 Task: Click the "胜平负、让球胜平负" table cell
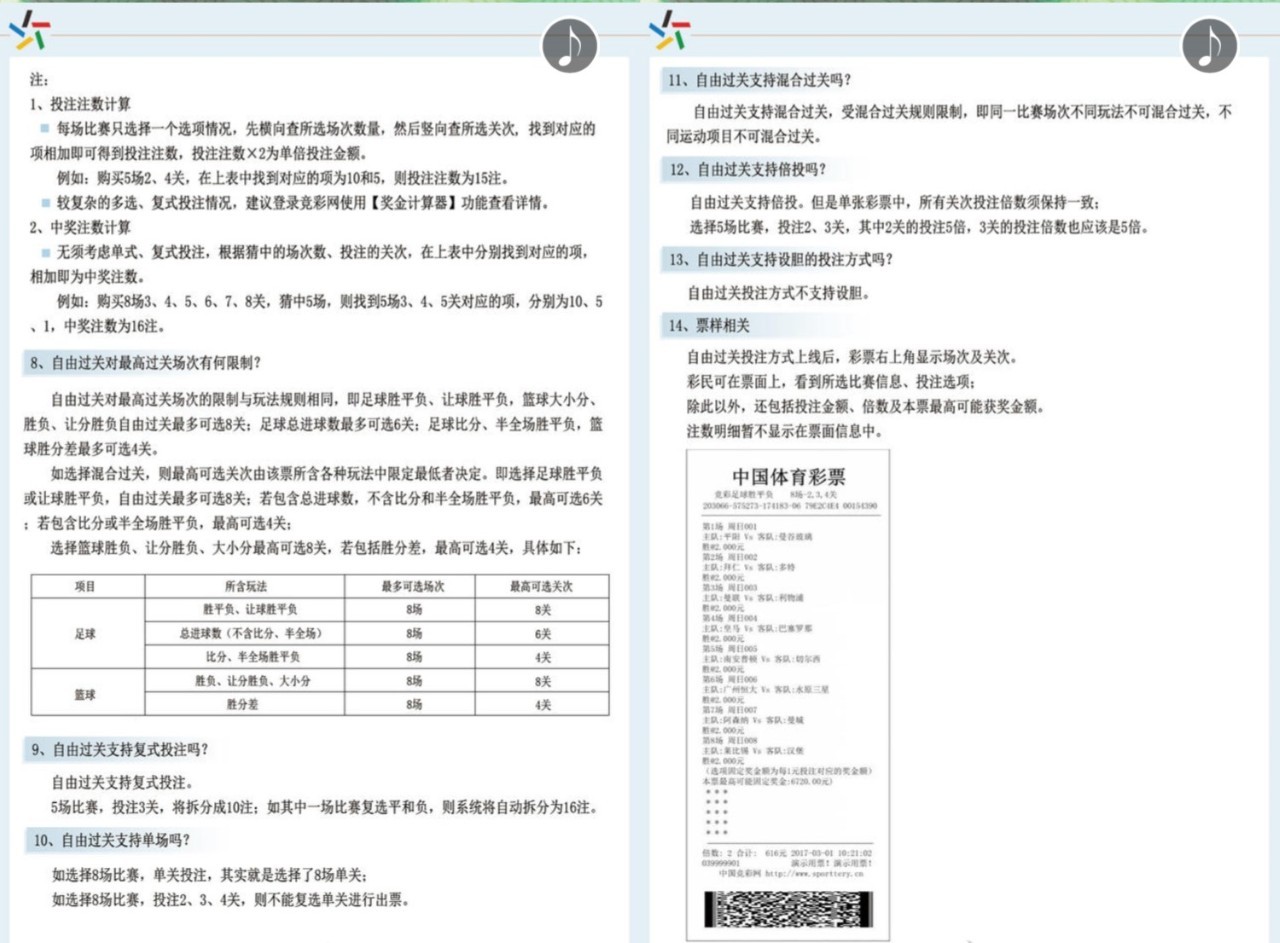[x=244, y=609]
